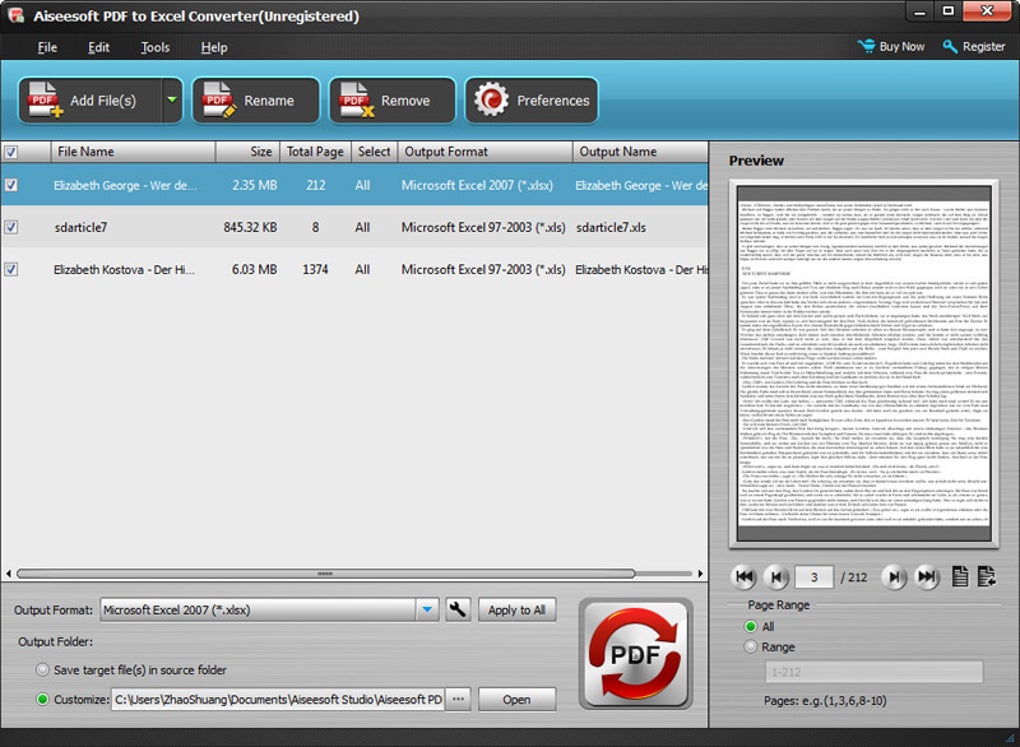The height and width of the screenshot is (747, 1020).
Task: Go to previous preview page
Action: [x=775, y=577]
